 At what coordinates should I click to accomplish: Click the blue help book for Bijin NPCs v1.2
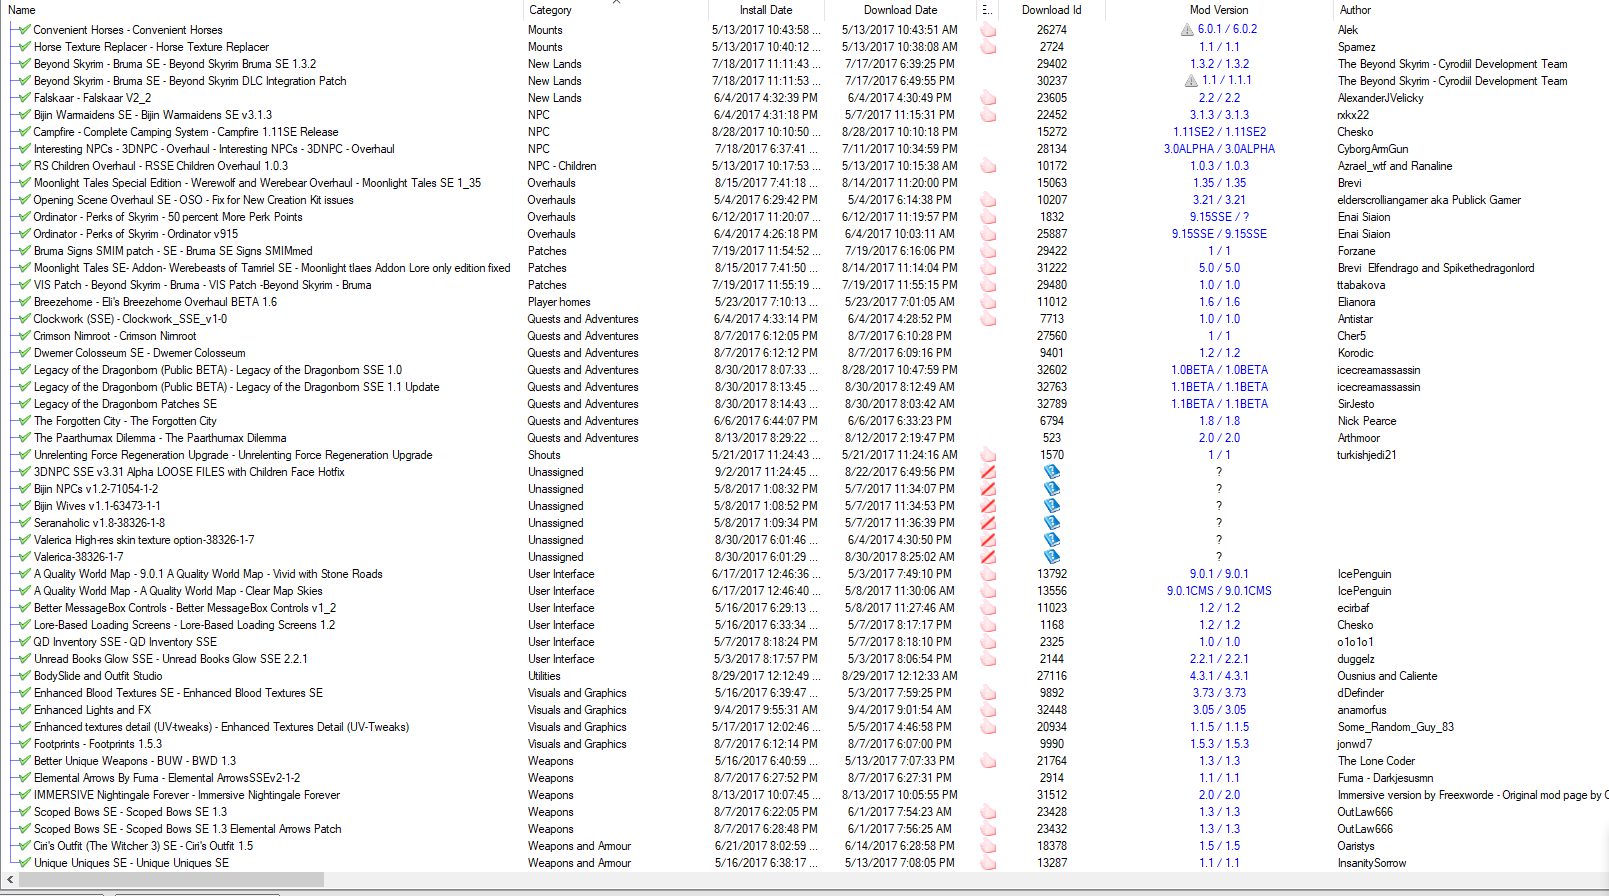click(1051, 489)
